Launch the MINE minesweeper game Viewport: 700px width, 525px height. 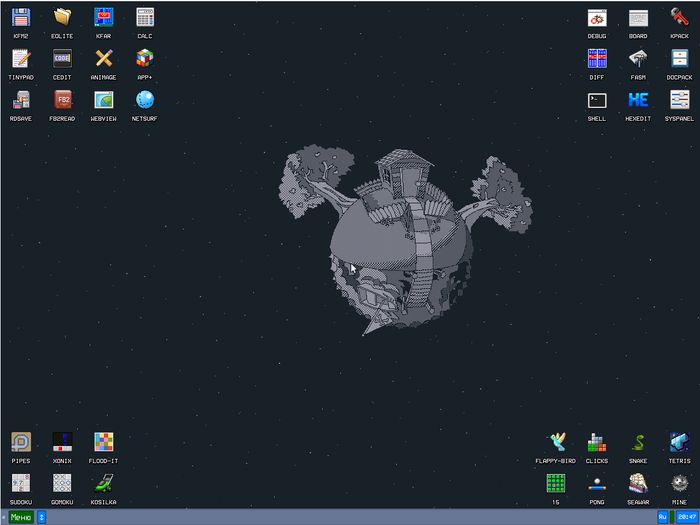click(679, 484)
